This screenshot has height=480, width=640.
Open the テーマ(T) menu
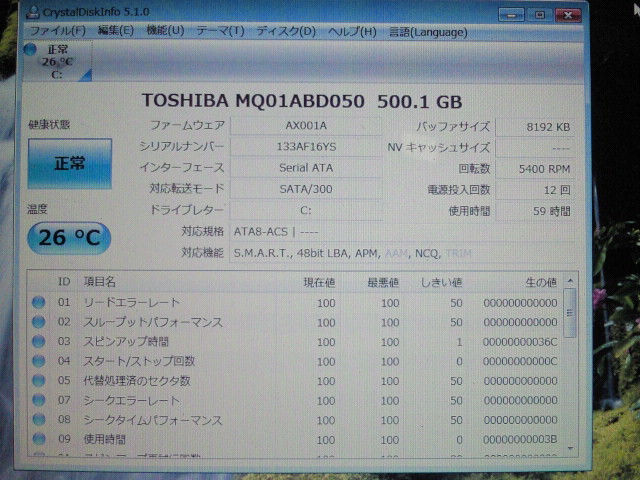(x=220, y=31)
